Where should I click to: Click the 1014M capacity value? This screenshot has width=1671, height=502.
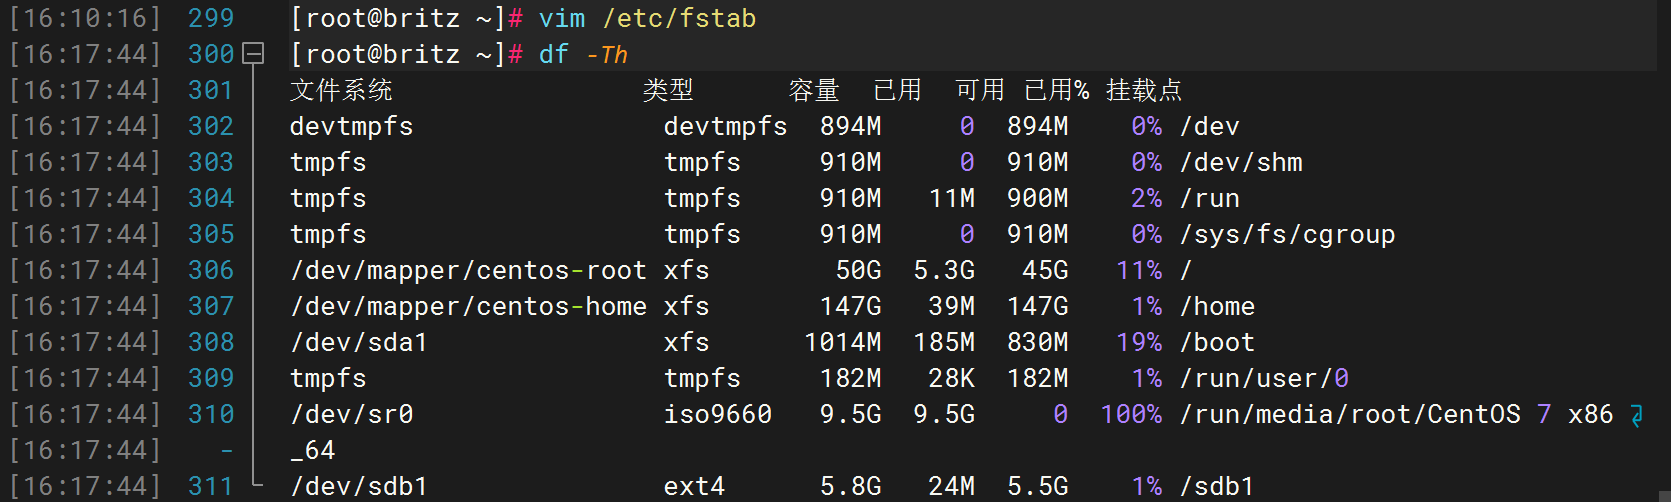pyautogui.click(x=843, y=342)
